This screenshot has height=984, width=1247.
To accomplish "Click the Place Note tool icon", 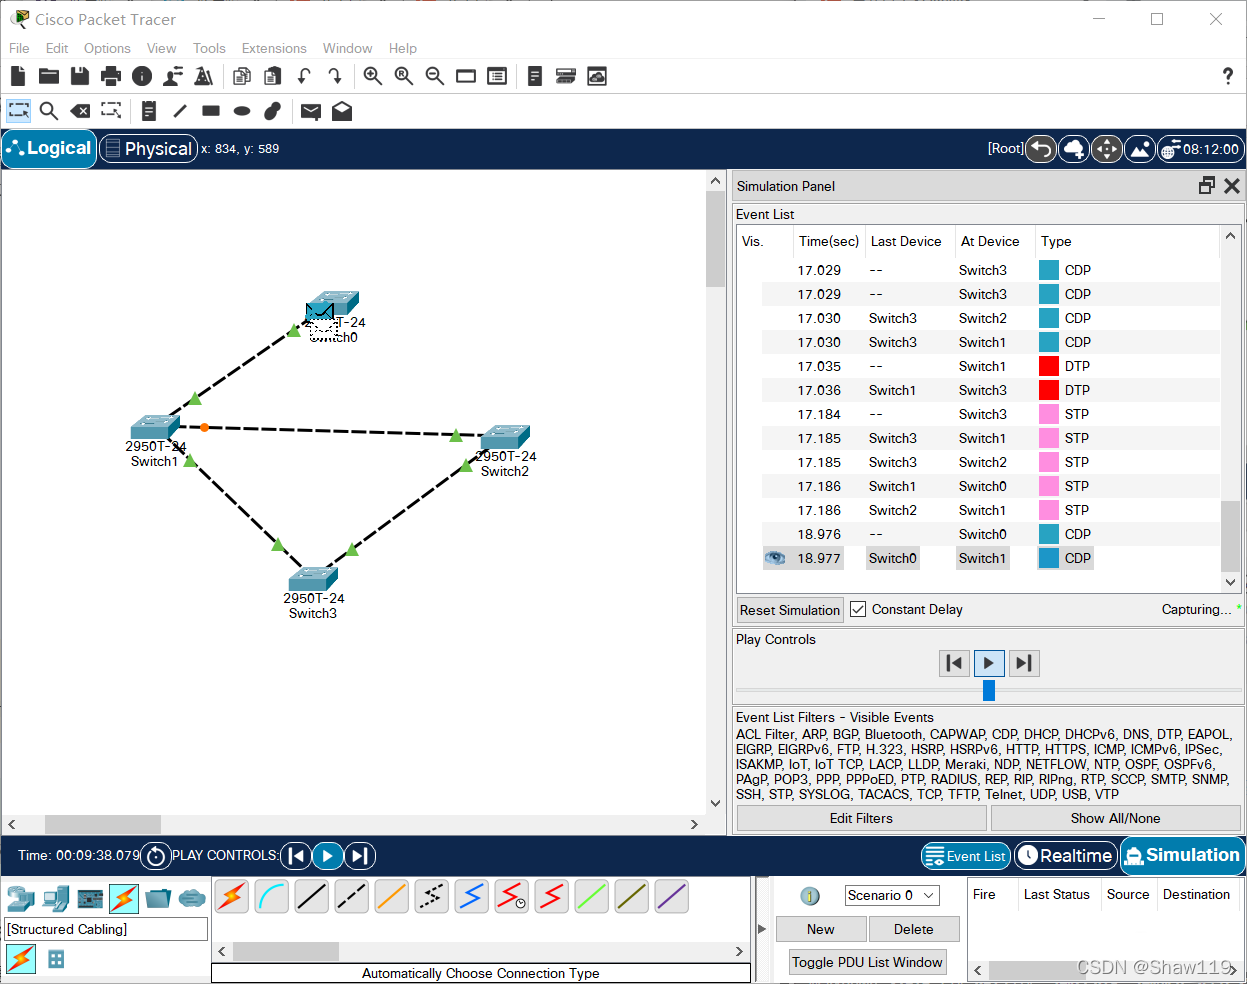I will click(x=149, y=111).
